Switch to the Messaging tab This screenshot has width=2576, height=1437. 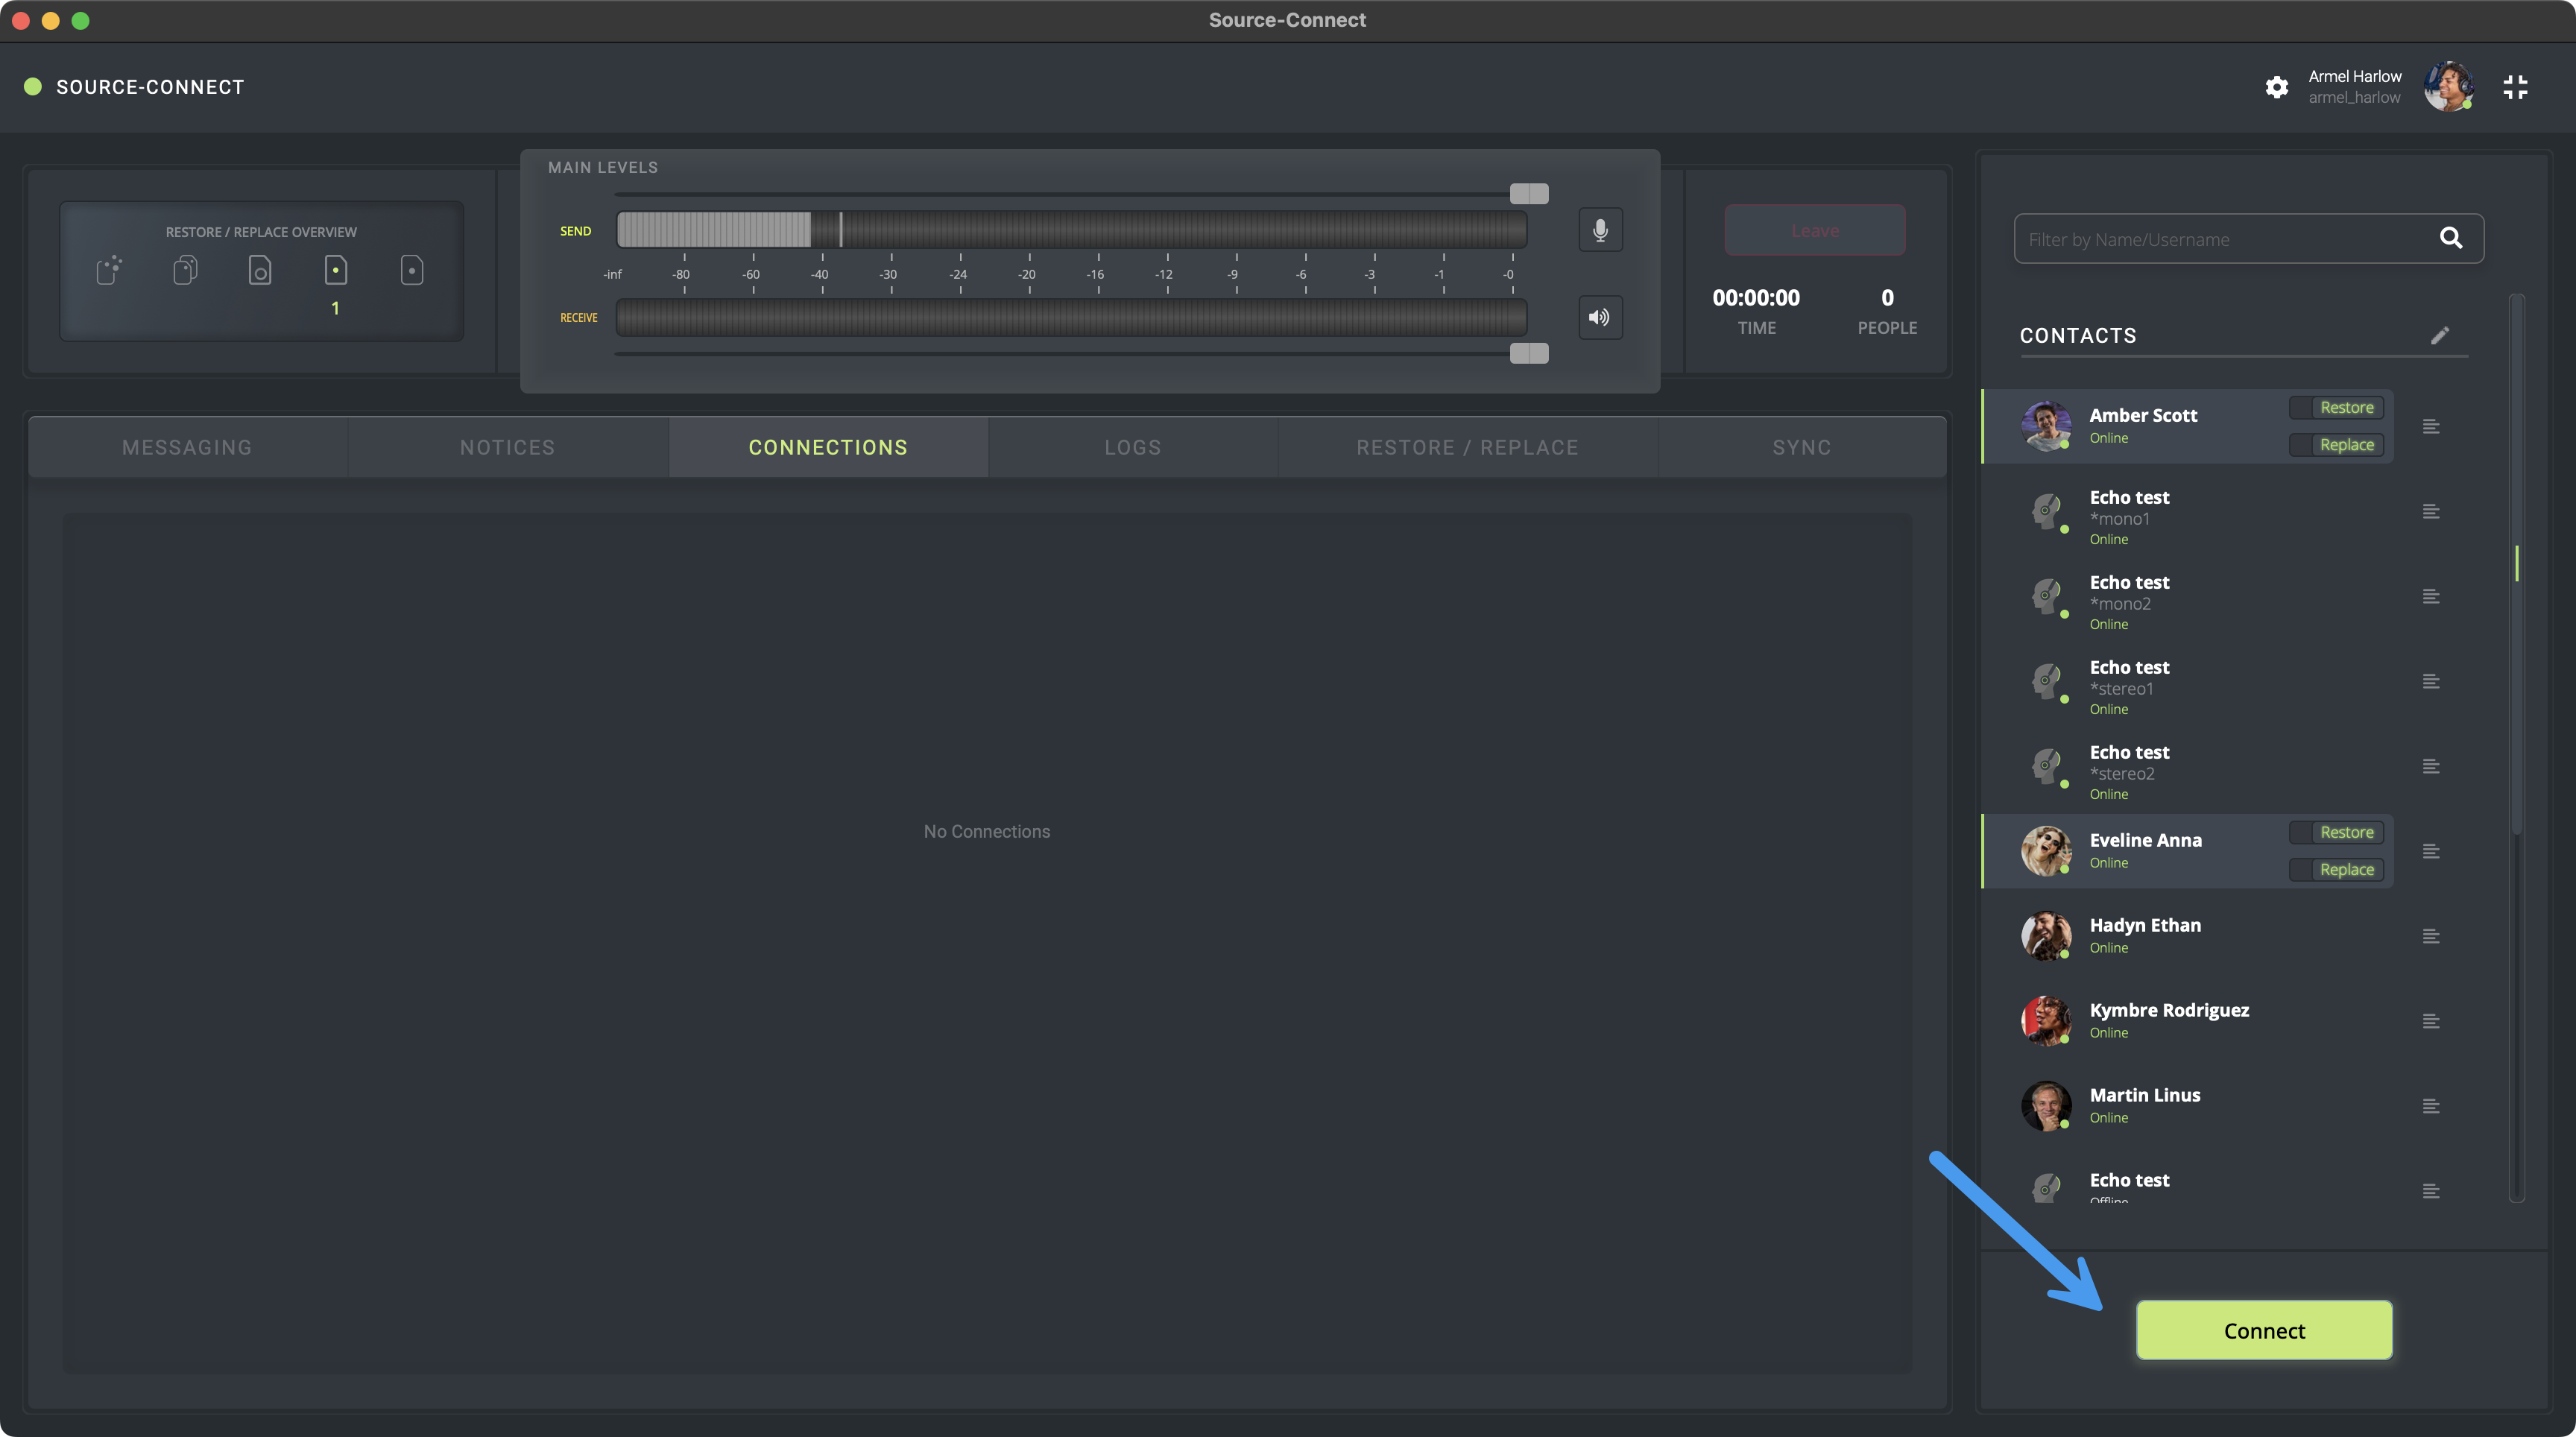tap(187, 447)
